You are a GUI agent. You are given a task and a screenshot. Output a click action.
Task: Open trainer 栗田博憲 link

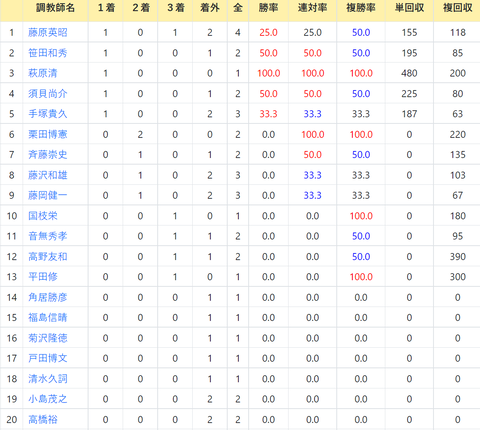click(48, 134)
